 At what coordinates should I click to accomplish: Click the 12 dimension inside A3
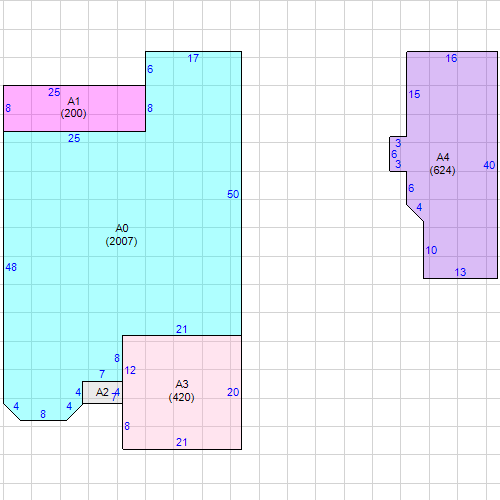130,370
